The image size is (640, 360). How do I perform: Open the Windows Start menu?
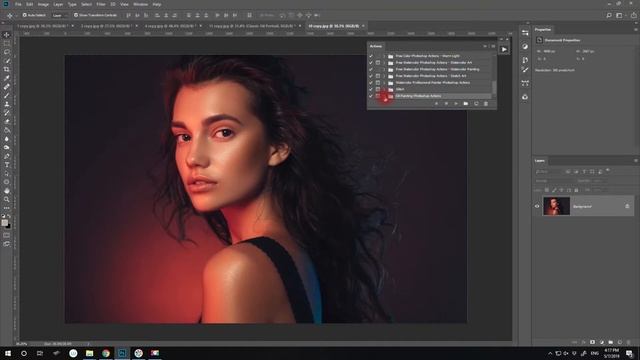(x=8, y=353)
